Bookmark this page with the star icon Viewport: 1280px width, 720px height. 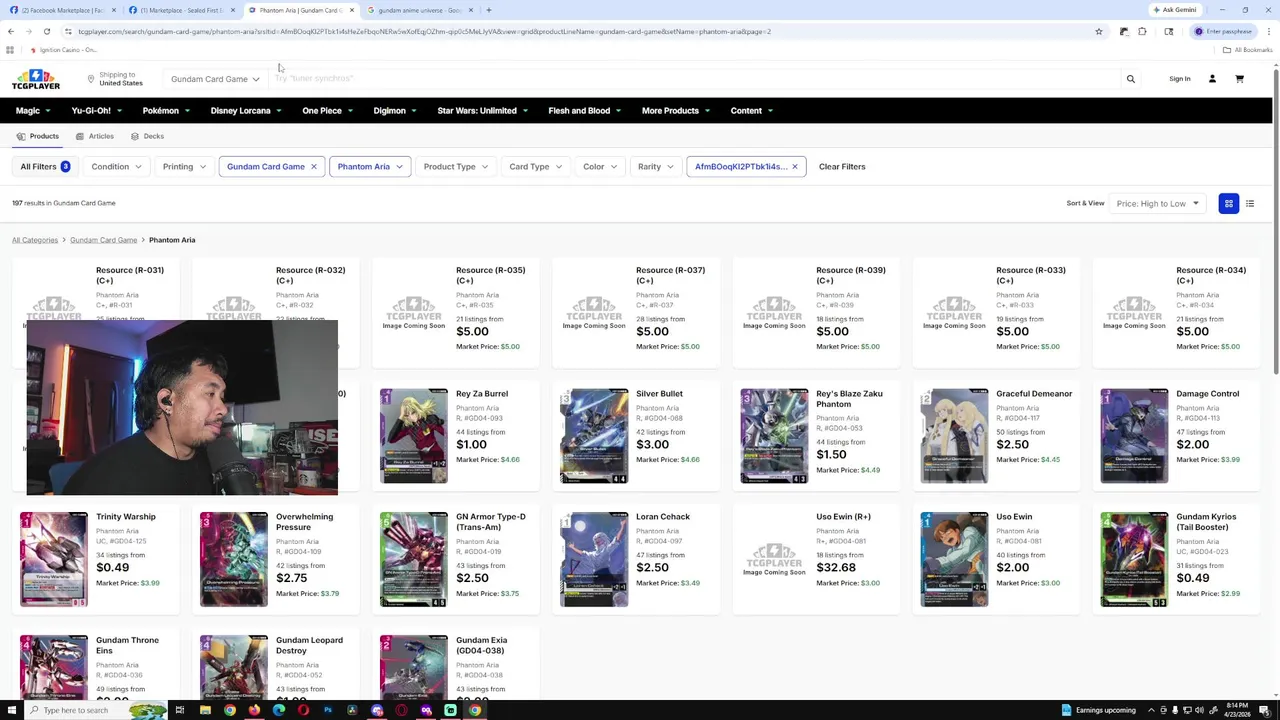1098,32
